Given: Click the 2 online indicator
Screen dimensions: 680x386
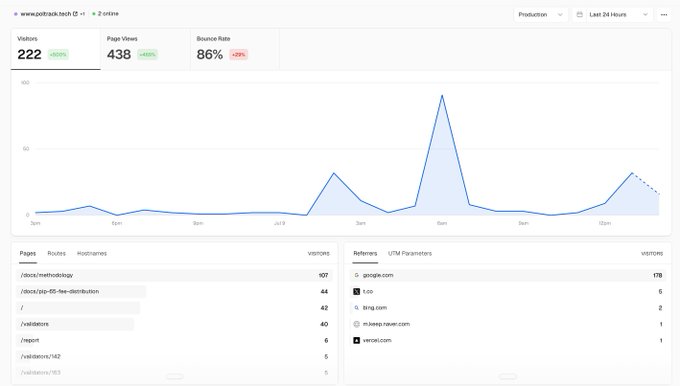Looking at the screenshot, I should tap(105, 14).
